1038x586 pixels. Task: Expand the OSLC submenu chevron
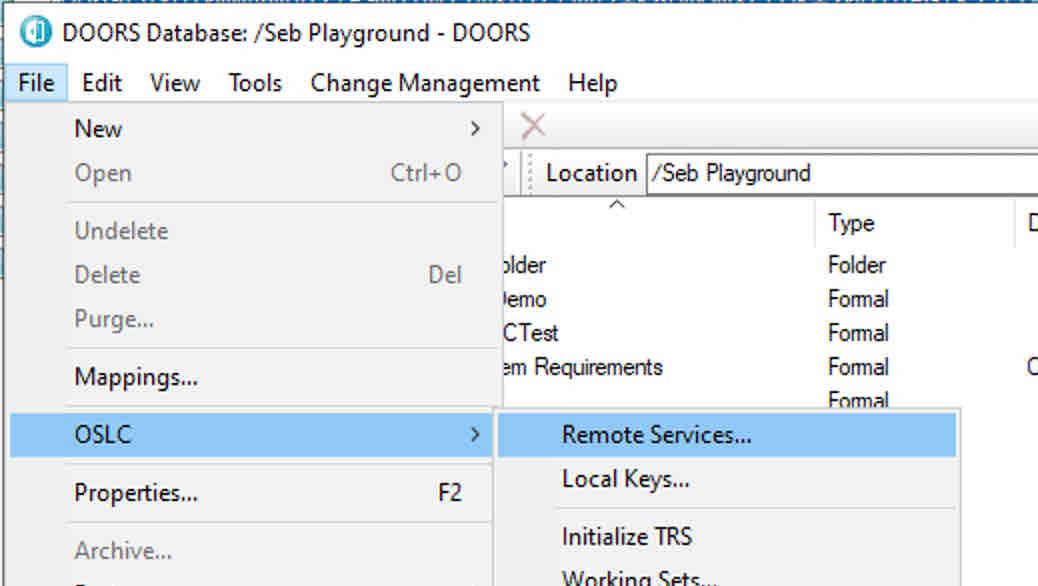(475, 434)
